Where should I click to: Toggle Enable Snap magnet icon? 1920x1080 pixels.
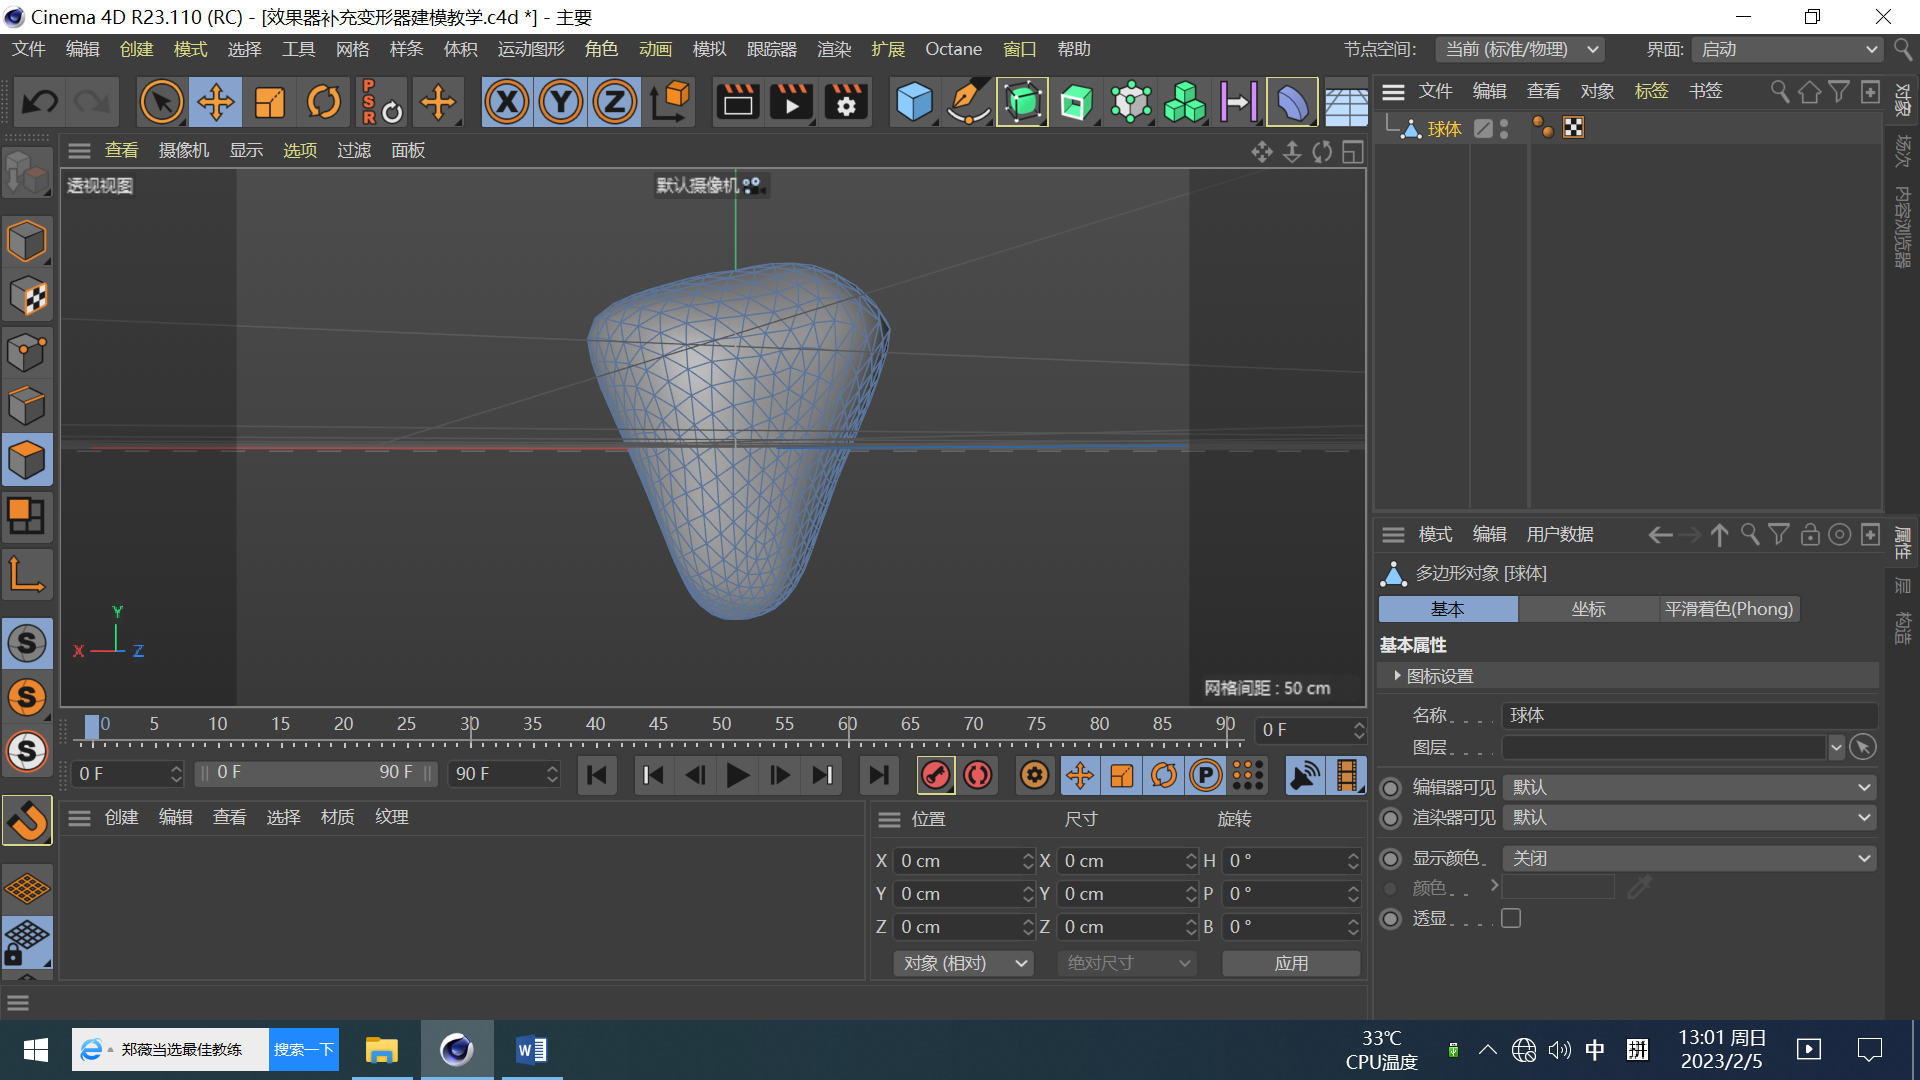[x=27, y=821]
